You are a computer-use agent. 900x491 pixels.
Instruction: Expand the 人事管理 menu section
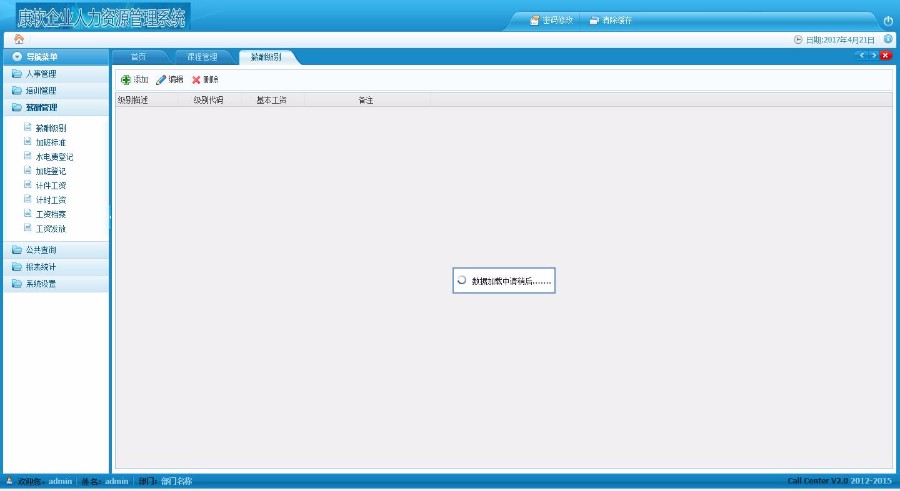[56, 74]
